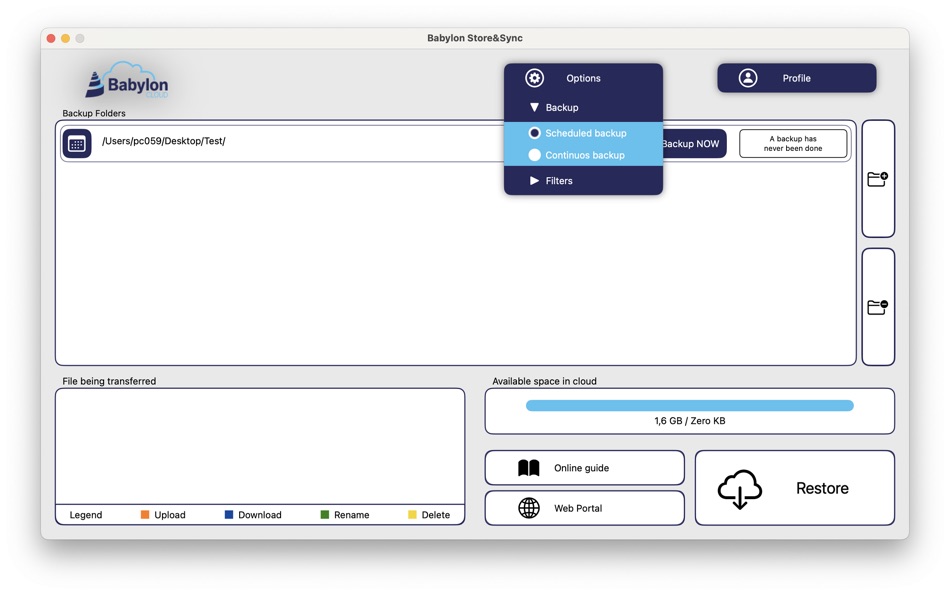The image size is (950, 594).
Task: Click the Restore button label
Action: coord(822,489)
